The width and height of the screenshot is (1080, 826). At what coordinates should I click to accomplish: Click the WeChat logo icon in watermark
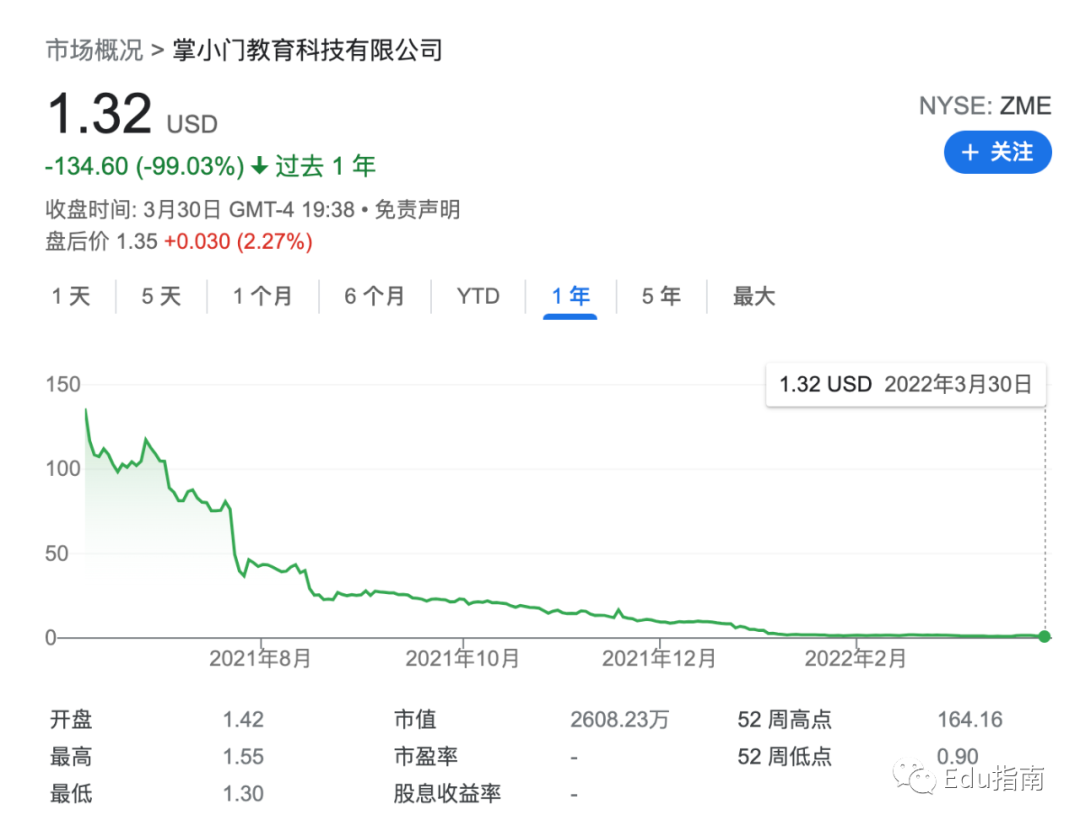tap(914, 777)
